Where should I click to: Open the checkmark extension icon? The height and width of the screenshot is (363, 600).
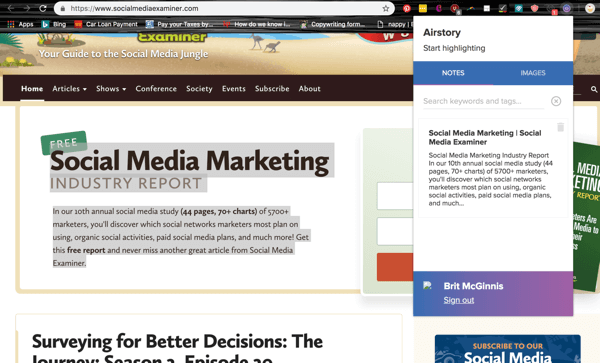503,8
